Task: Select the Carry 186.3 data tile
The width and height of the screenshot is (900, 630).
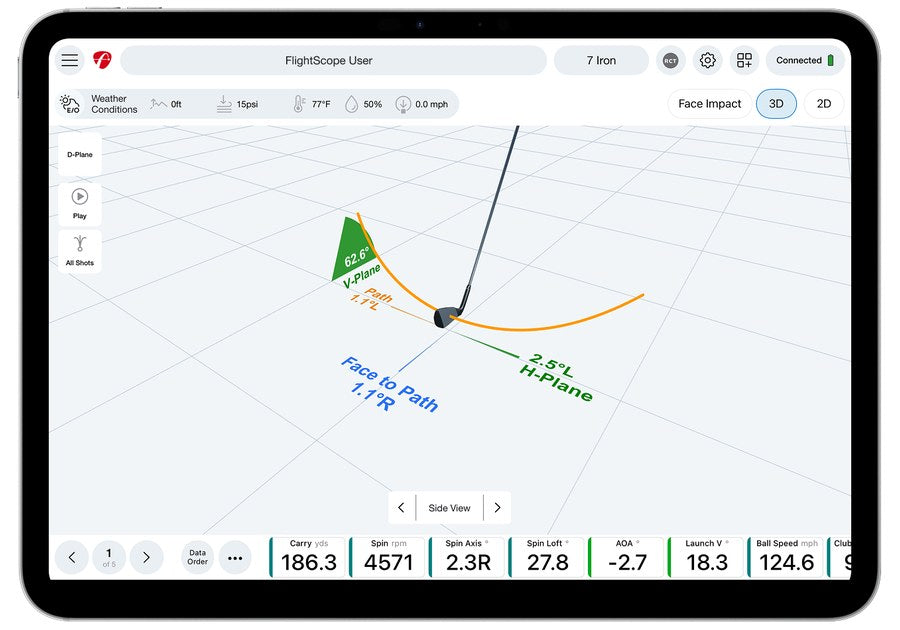Action: pos(308,557)
